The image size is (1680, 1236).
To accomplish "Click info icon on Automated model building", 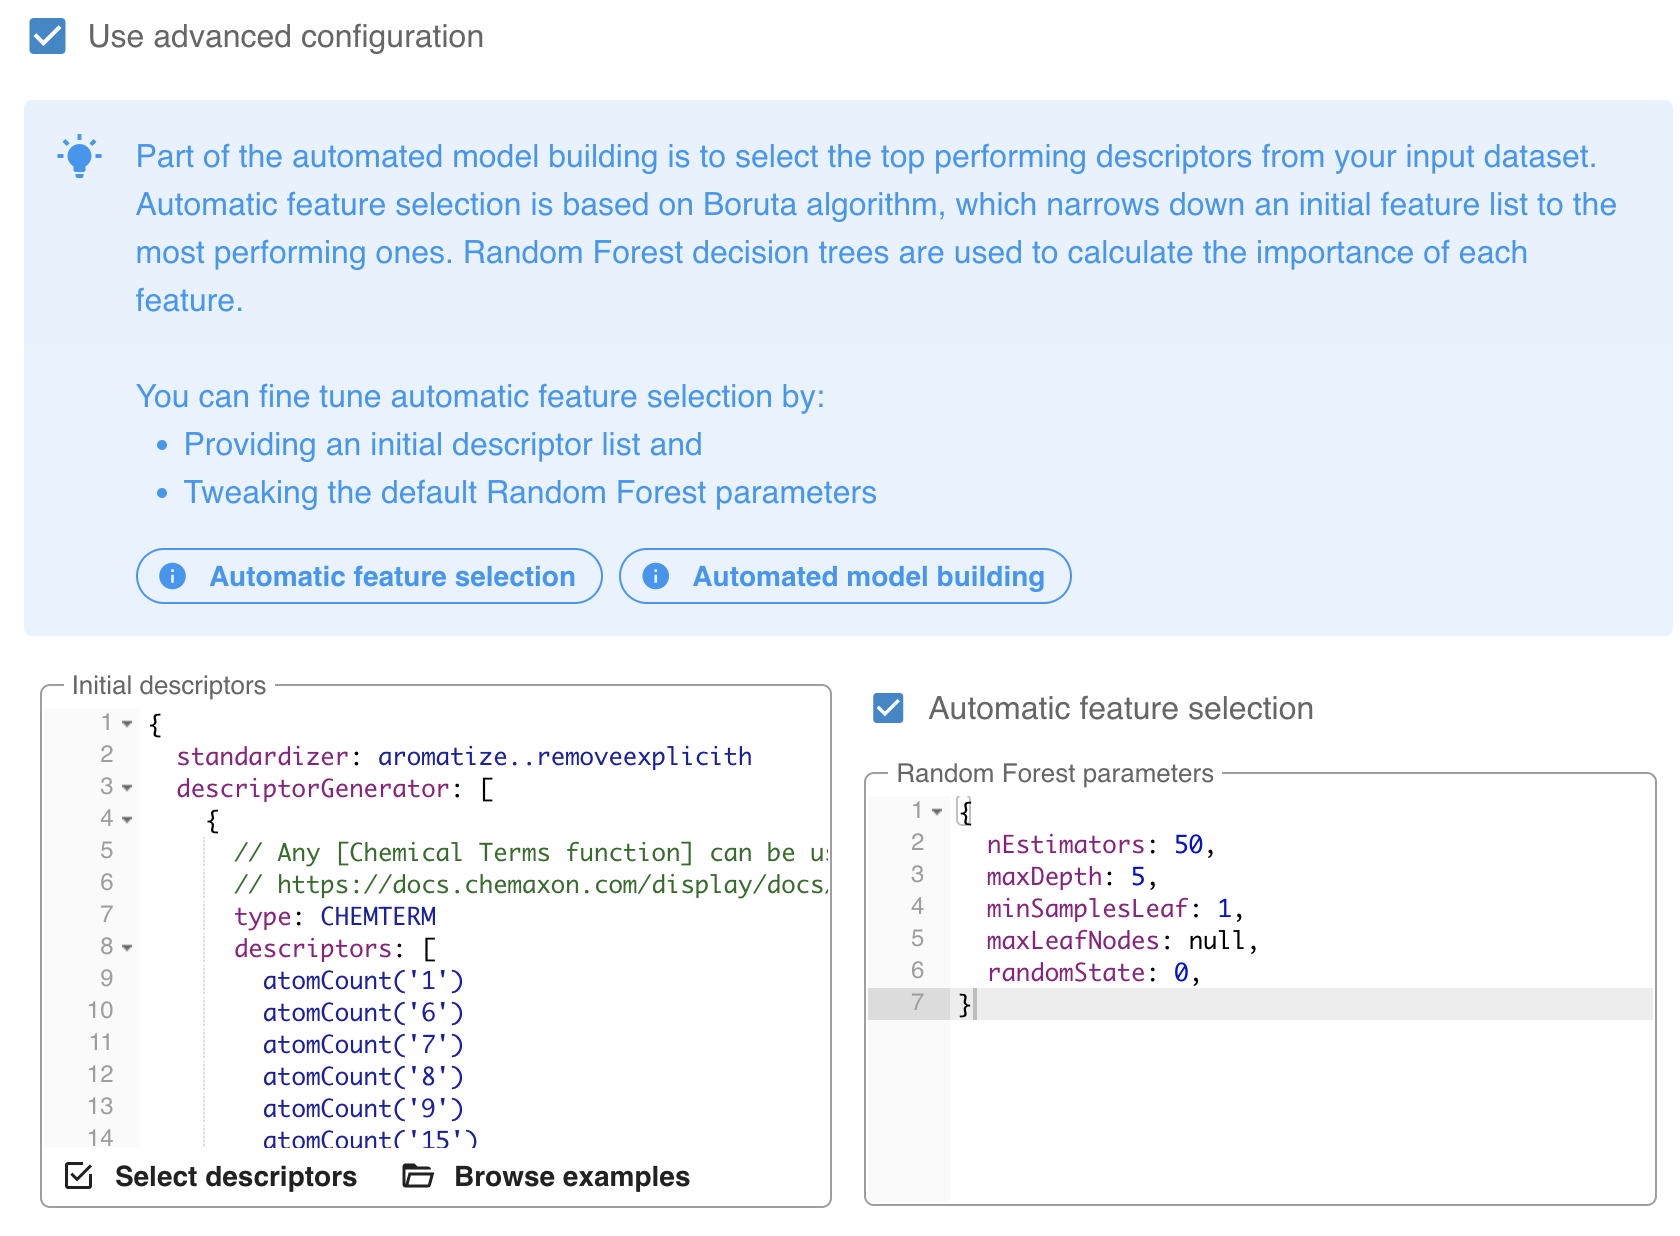I will (656, 576).
